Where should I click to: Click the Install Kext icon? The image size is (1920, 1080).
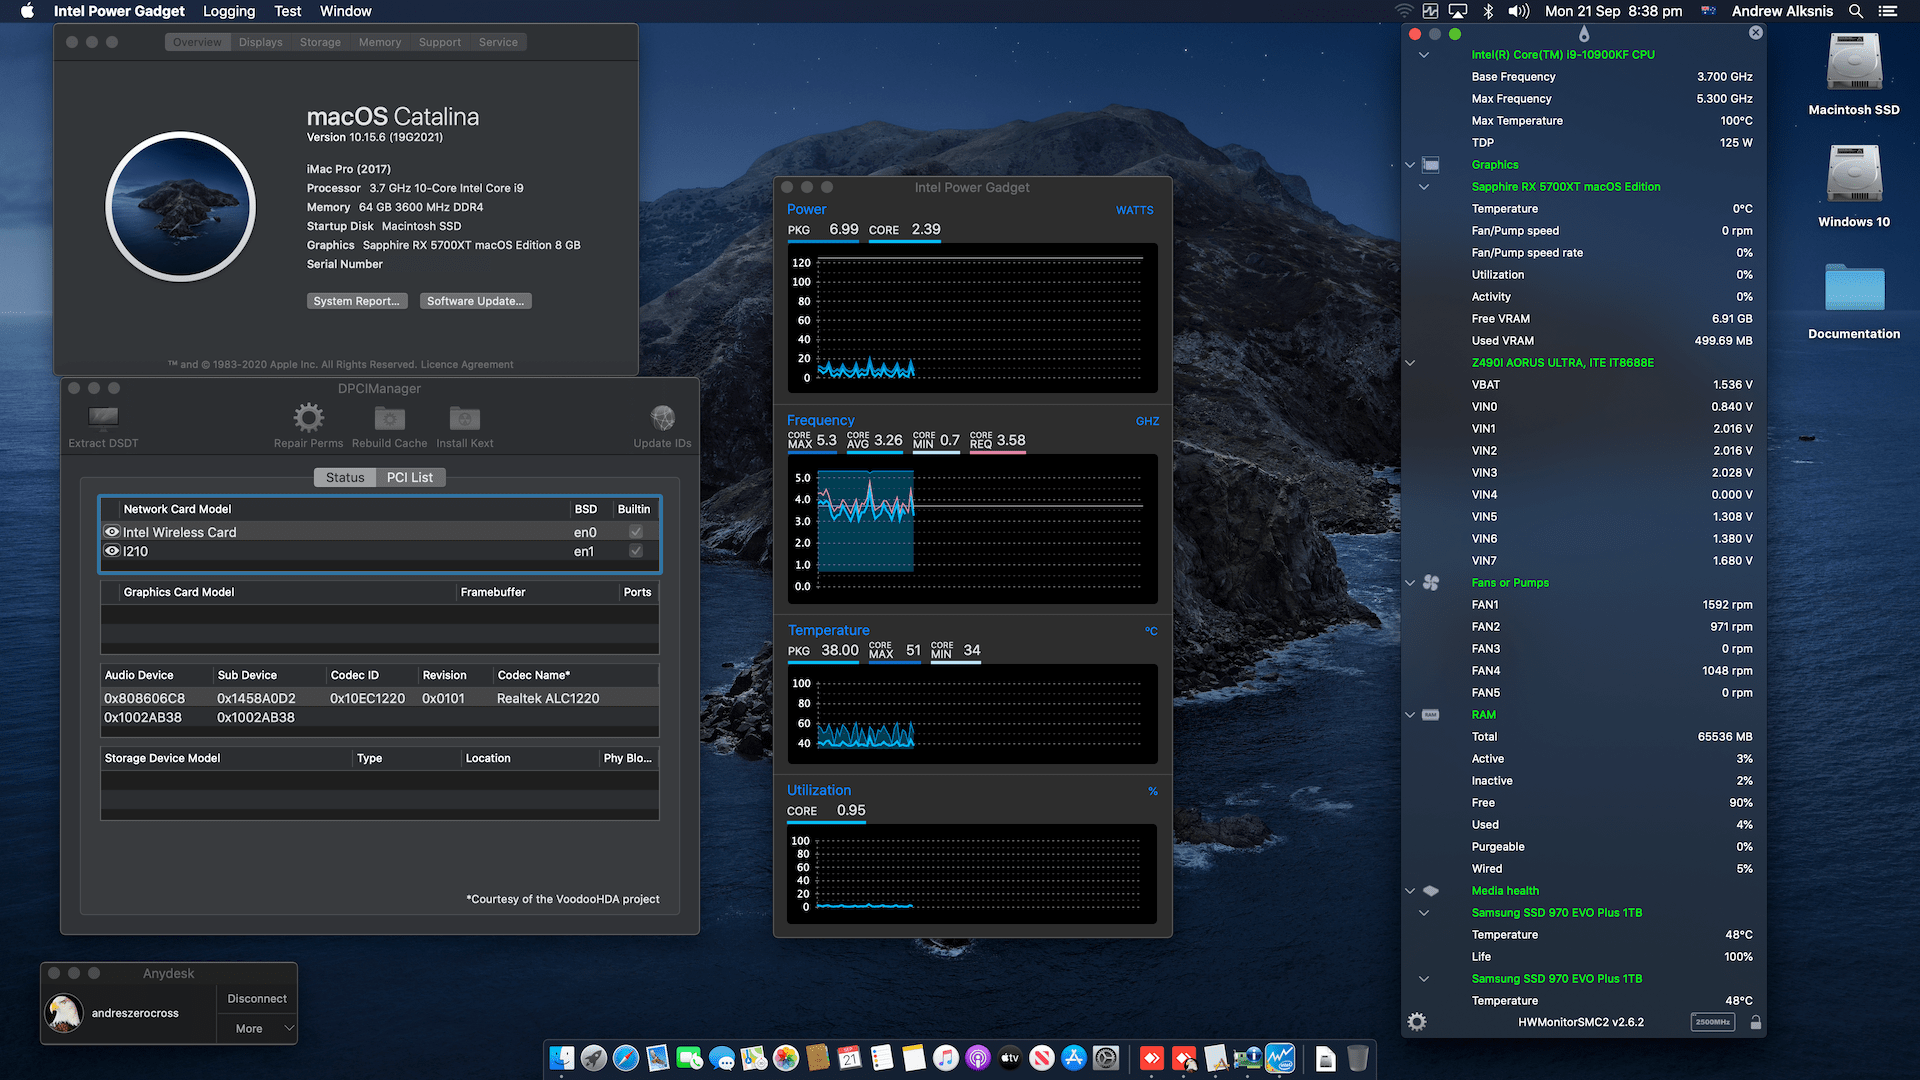(464, 417)
